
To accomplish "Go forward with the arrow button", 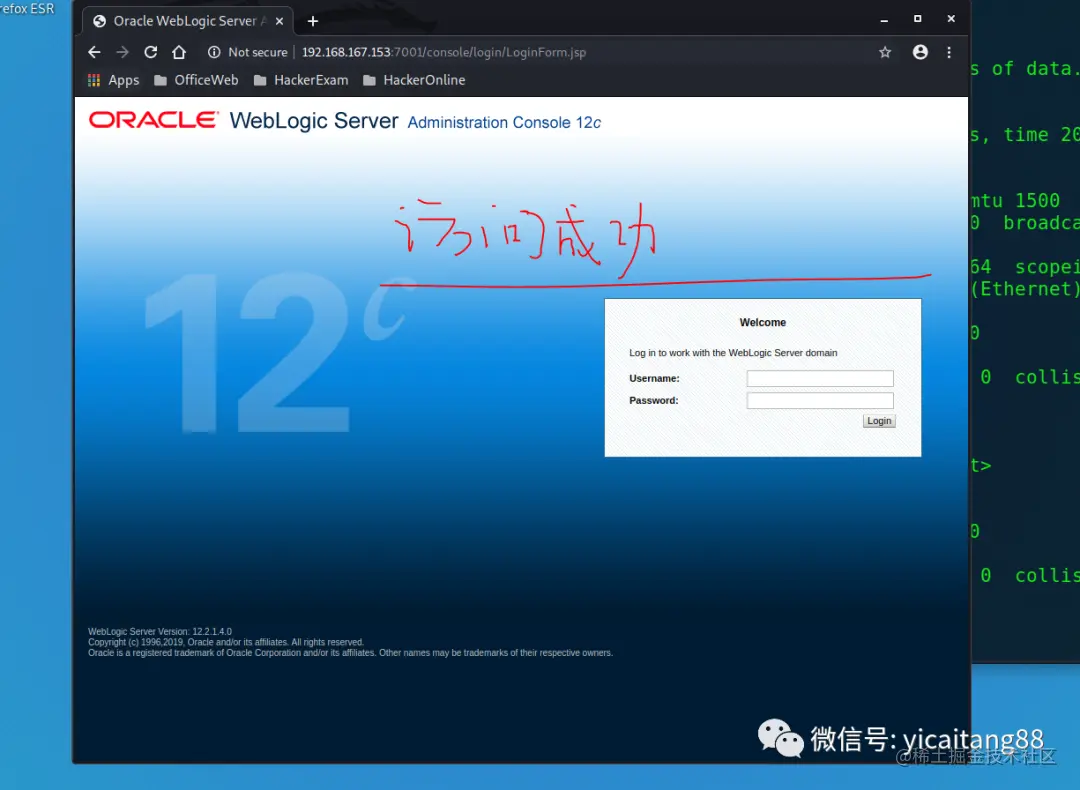I will (x=123, y=52).
